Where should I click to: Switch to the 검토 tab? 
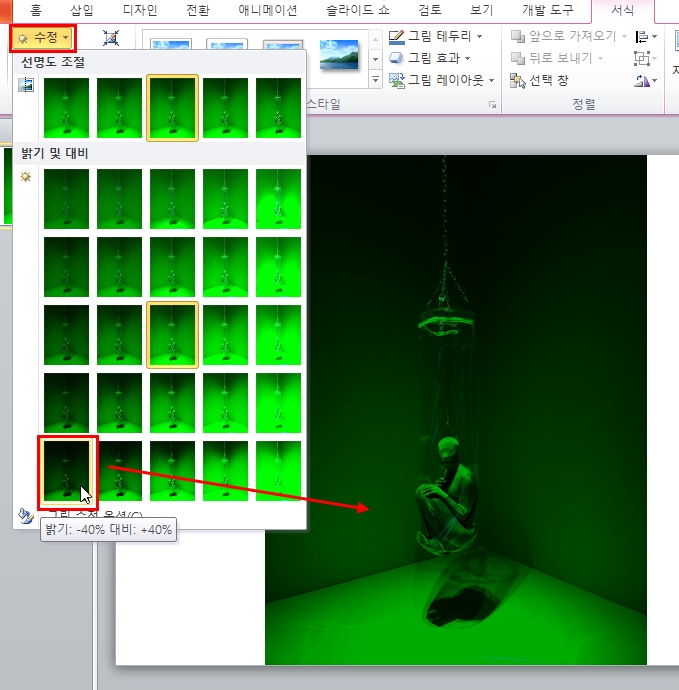[x=429, y=10]
